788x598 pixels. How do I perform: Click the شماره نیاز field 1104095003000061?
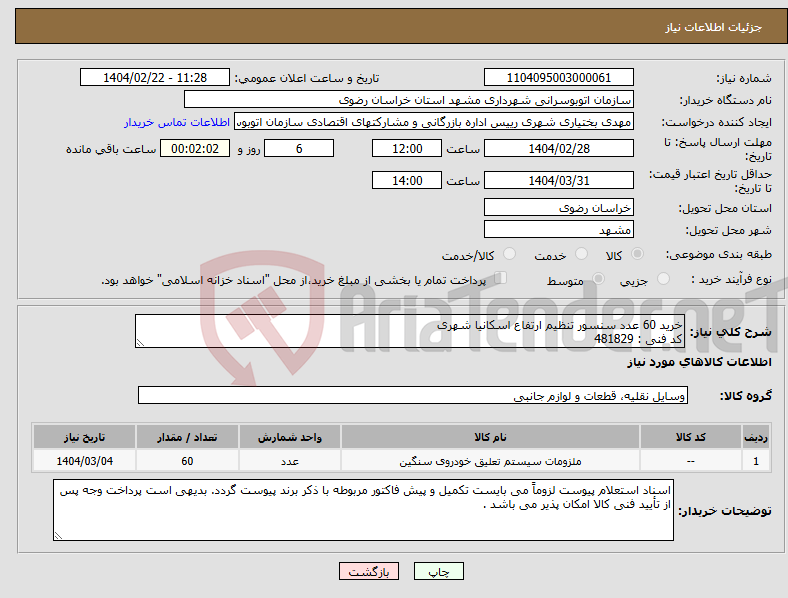point(558,77)
